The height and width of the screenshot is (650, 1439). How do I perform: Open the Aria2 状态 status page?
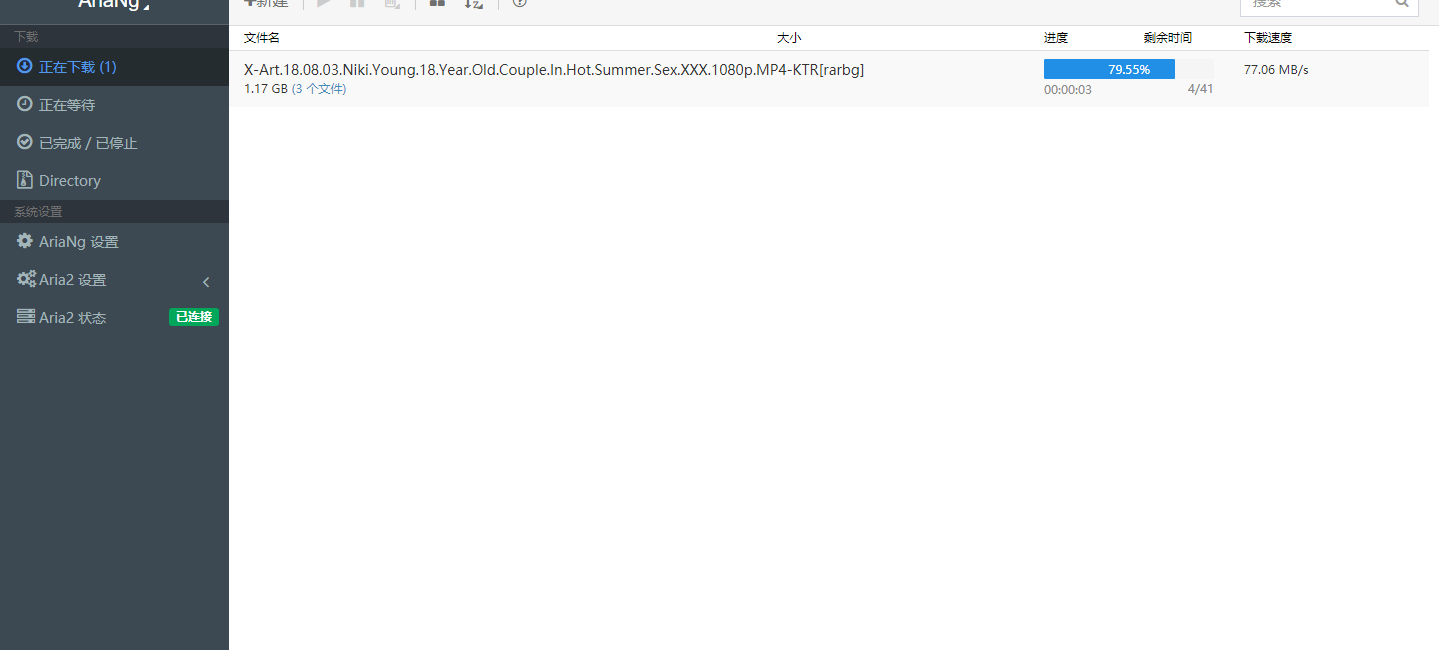point(114,318)
